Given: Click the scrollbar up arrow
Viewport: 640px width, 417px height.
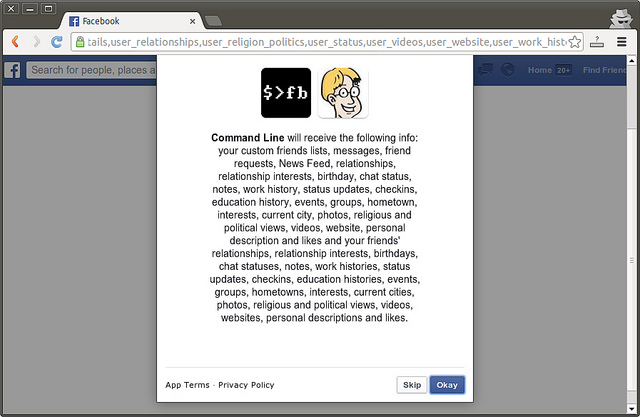Looking at the screenshot, I should click(631, 61).
